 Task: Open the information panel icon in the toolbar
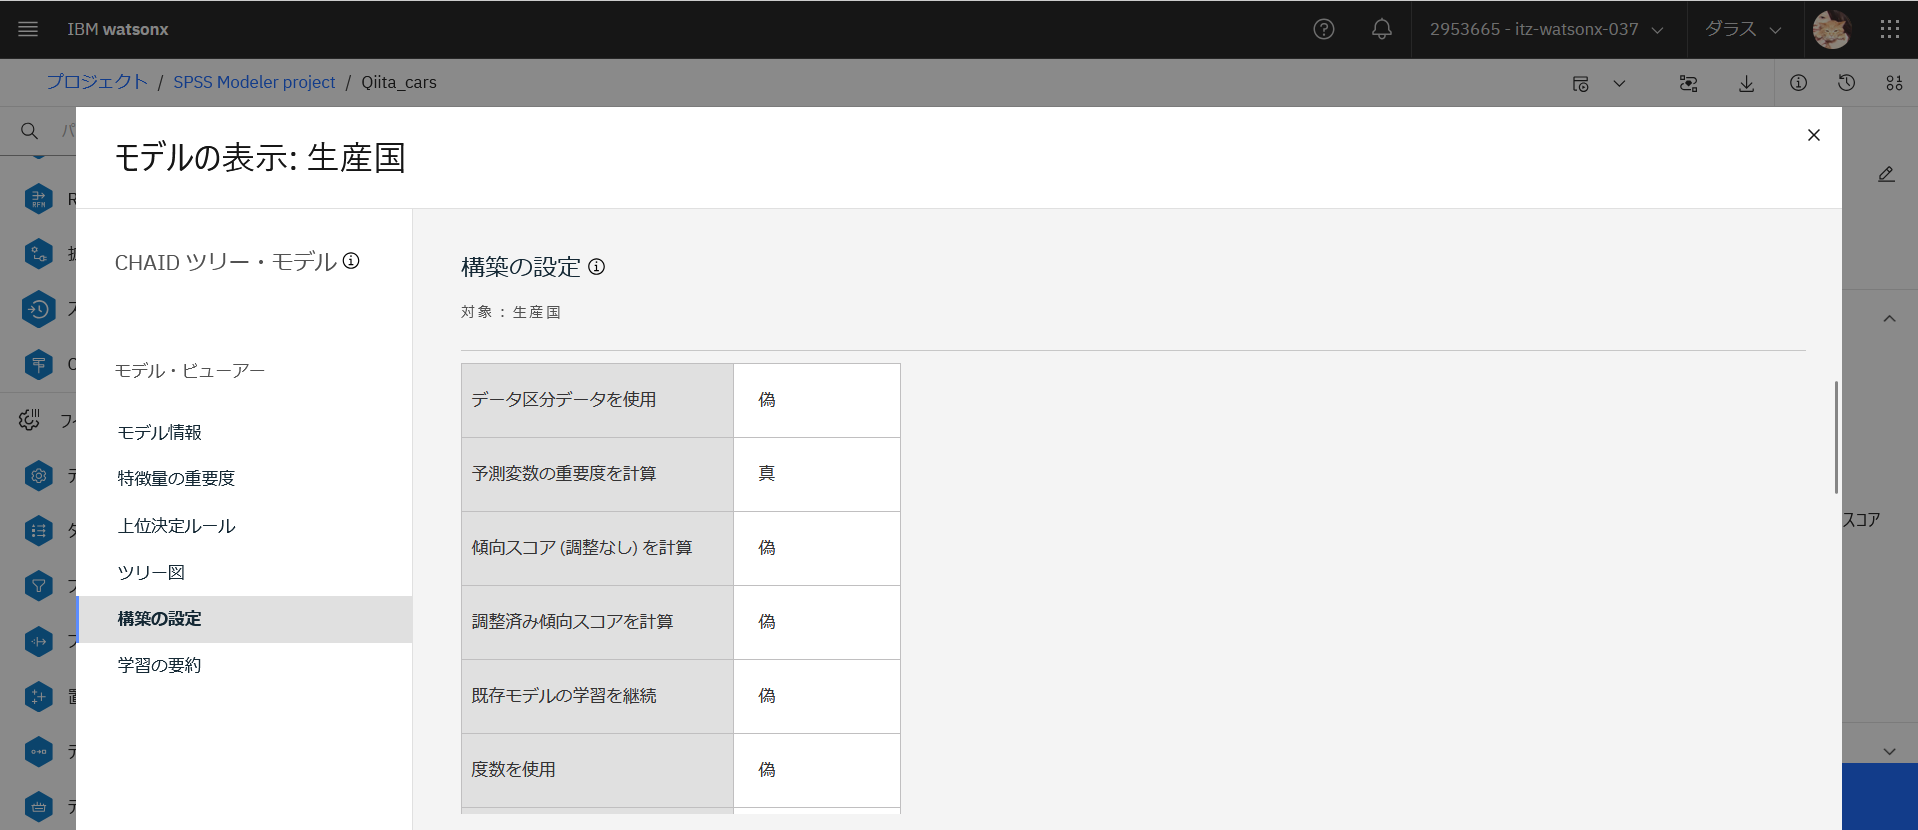[1798, 83]
